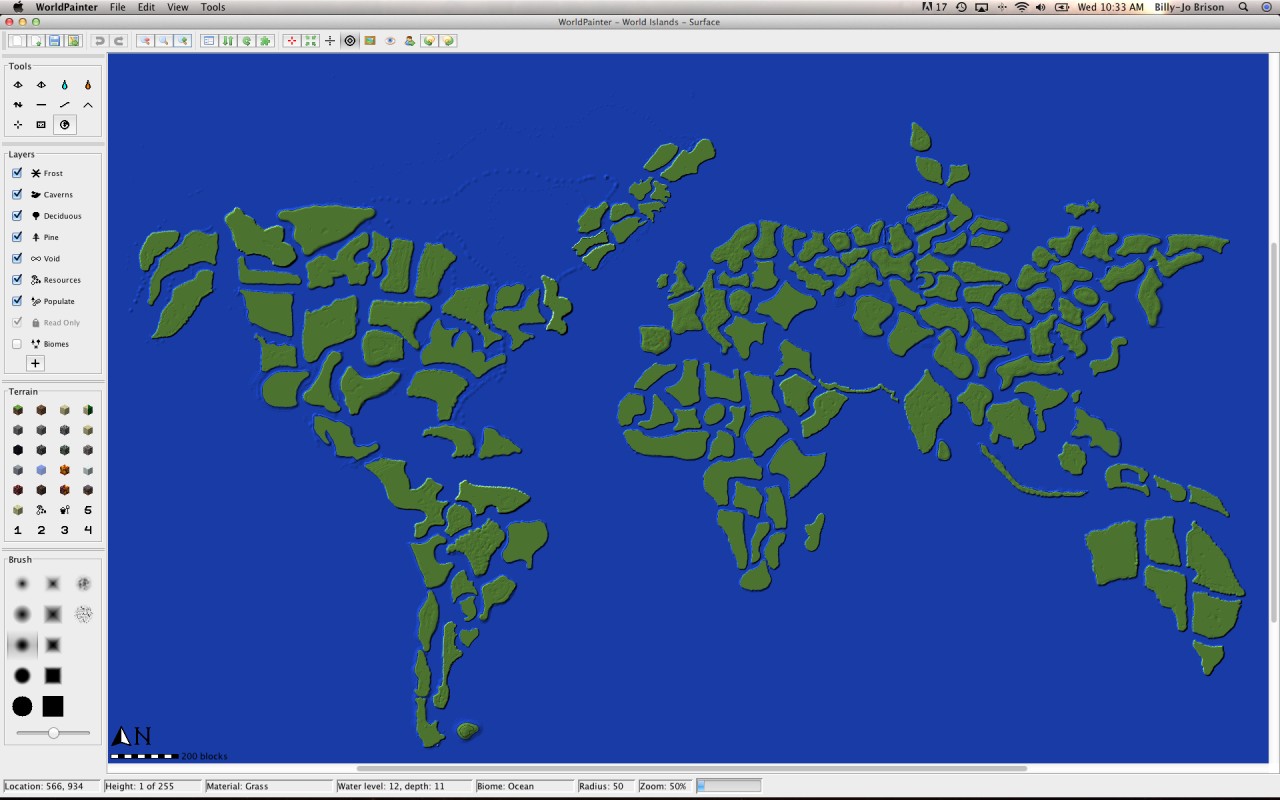Uncheck the Frost layer
Viewport: 1280px width, 800px height.
pyautogui.click(x=16, y=173)
